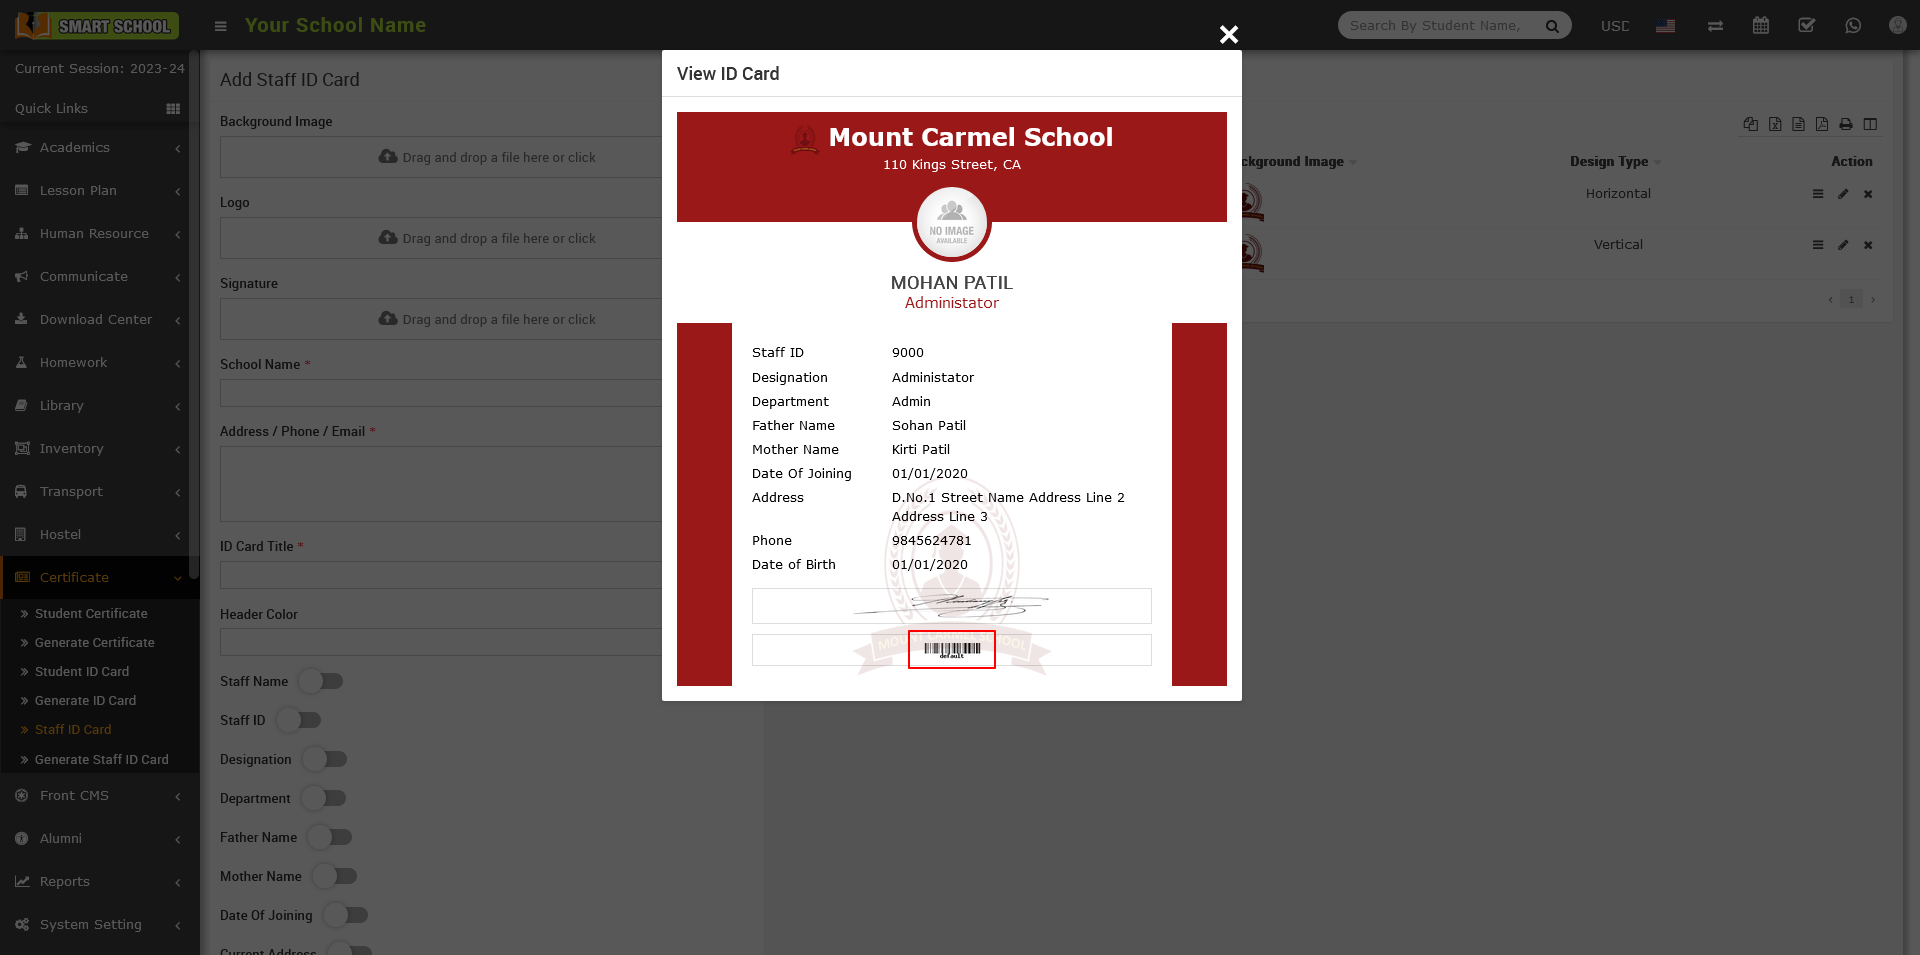Toggle the sidebar hamburger menu
Viewport: 1920px width, 955px height.
[x=221, y=26]
